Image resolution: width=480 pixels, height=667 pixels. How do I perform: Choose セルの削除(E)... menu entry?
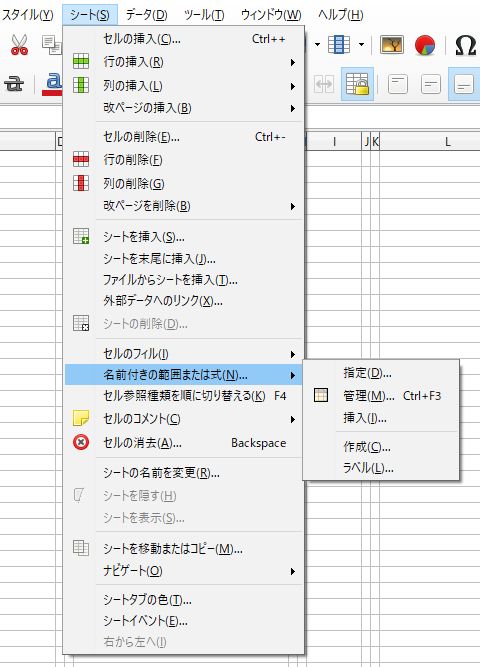[x=183, y=137]
